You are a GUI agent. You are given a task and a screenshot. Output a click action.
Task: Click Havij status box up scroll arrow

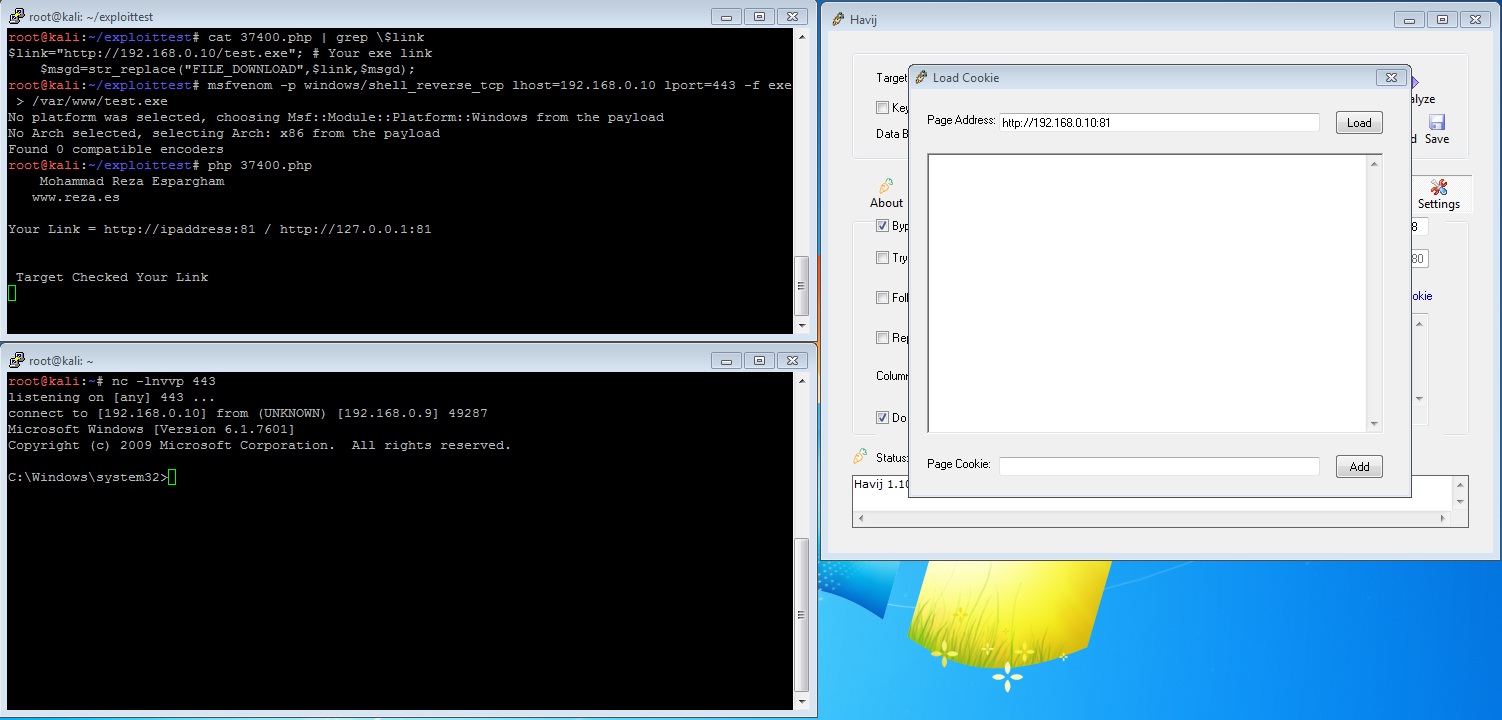(1460, 485)
